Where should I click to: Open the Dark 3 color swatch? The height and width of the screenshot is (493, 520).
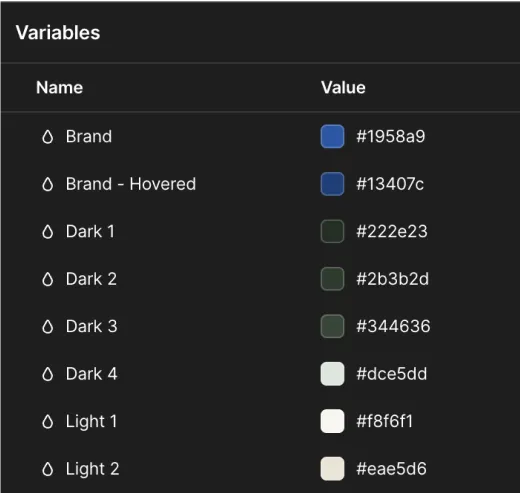[x=332, y=326]
